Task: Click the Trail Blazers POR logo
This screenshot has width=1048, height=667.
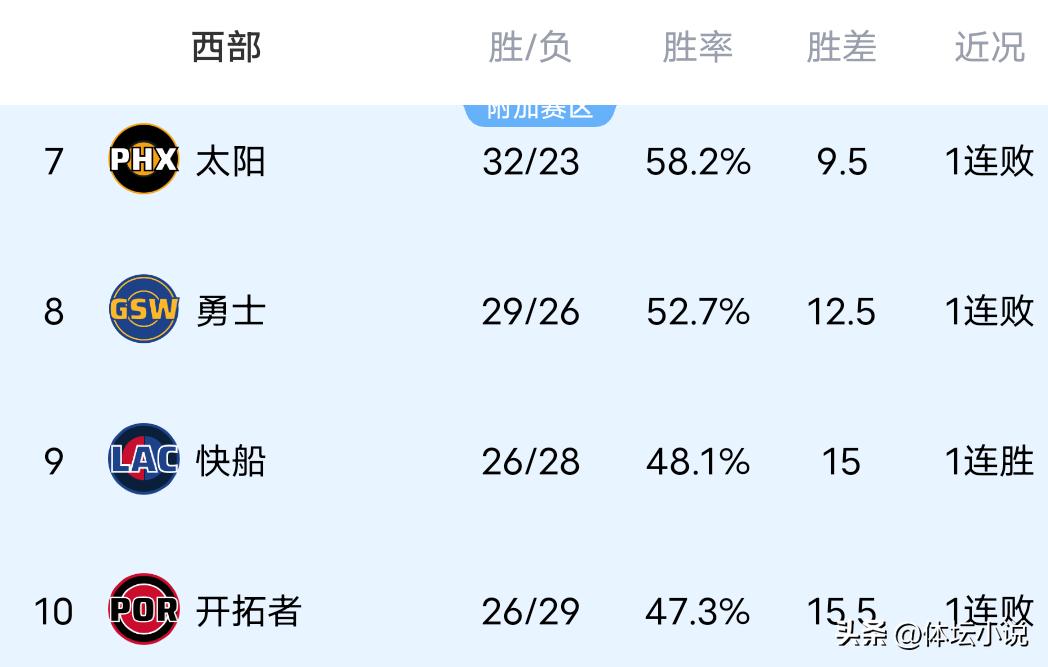Action: tap(143, 609)
